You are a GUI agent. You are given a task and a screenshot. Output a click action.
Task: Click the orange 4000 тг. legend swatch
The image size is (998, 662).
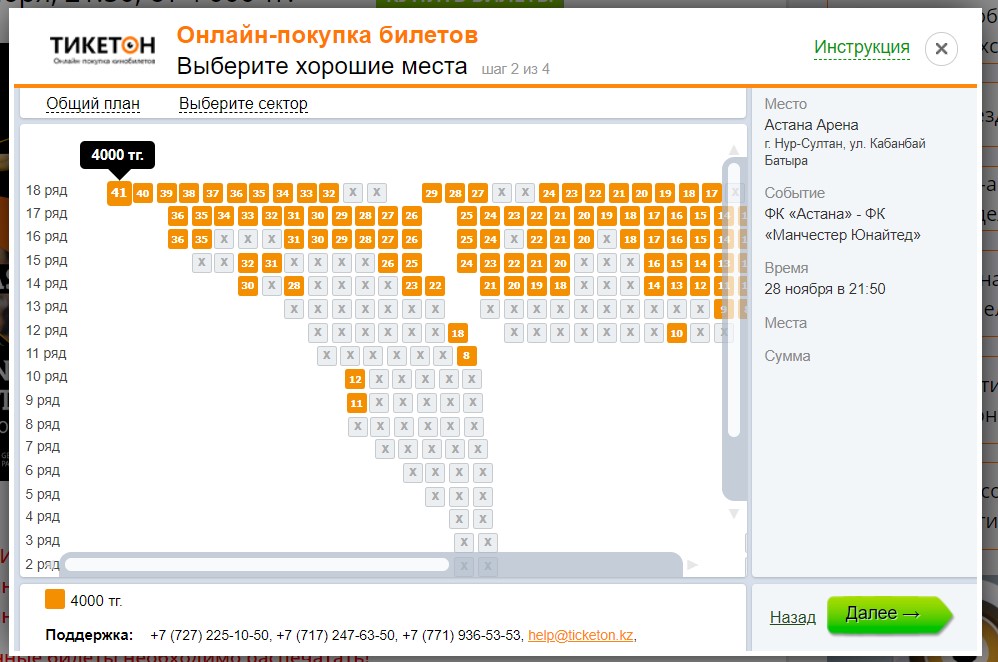click(x=55, y=599)
